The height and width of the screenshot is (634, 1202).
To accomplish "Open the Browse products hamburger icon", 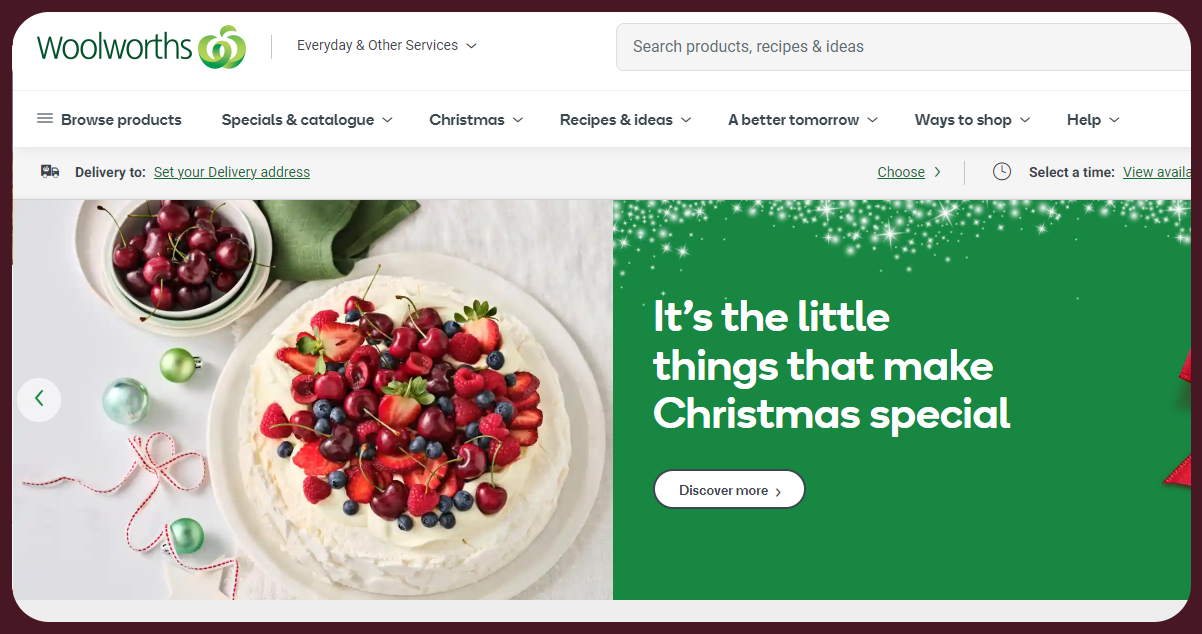I will 45,119.
